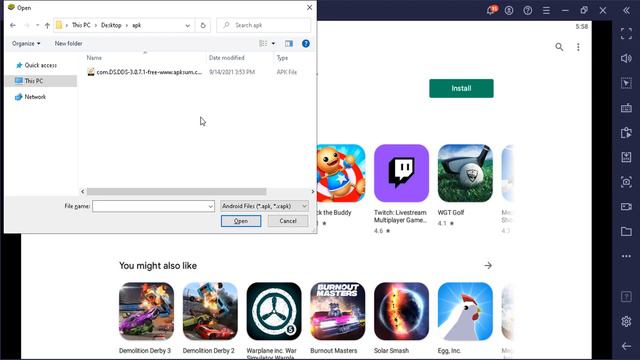Open BlueStacks settings gear
640x360 pixels.
tap(626, 322)
